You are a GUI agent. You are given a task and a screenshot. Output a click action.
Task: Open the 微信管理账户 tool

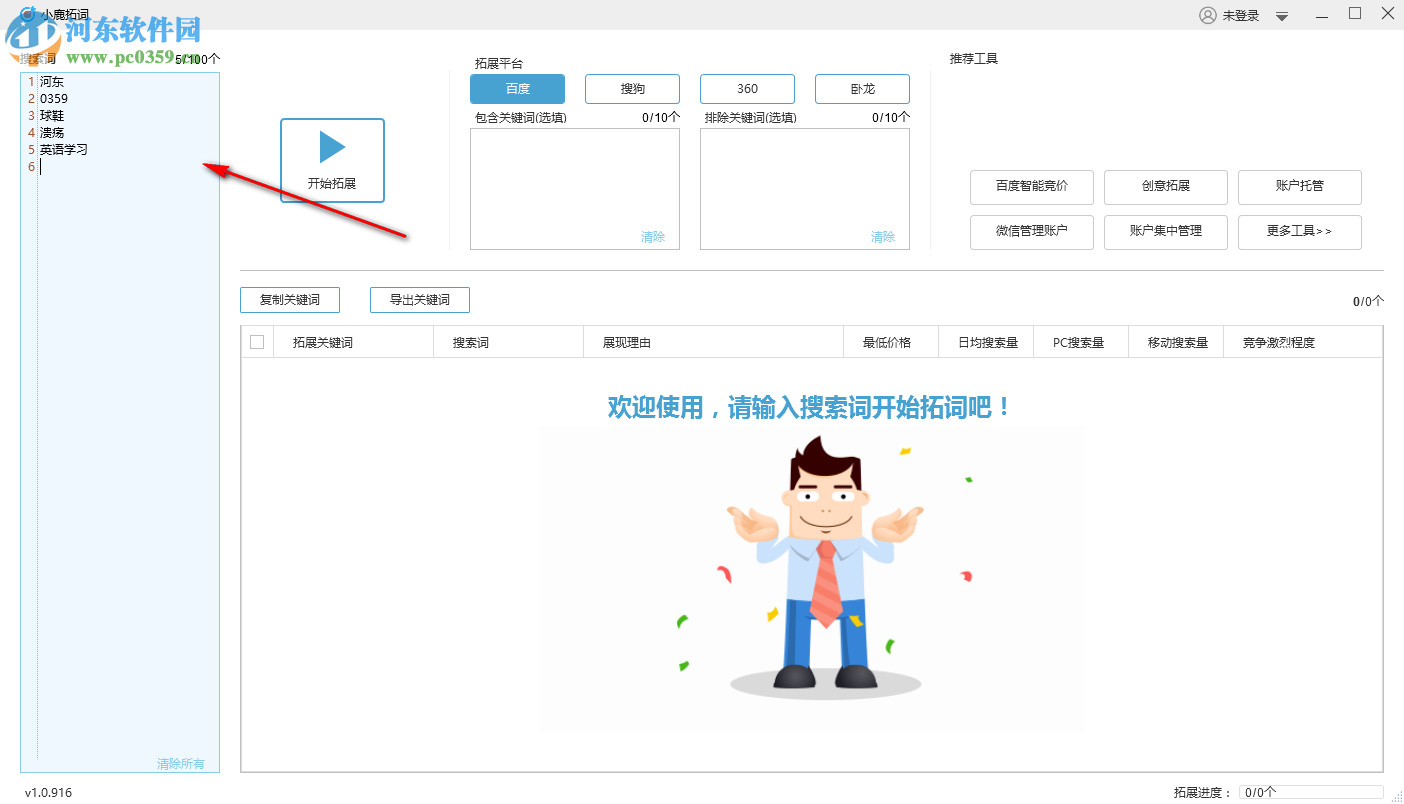click(x=1031, y=232)
